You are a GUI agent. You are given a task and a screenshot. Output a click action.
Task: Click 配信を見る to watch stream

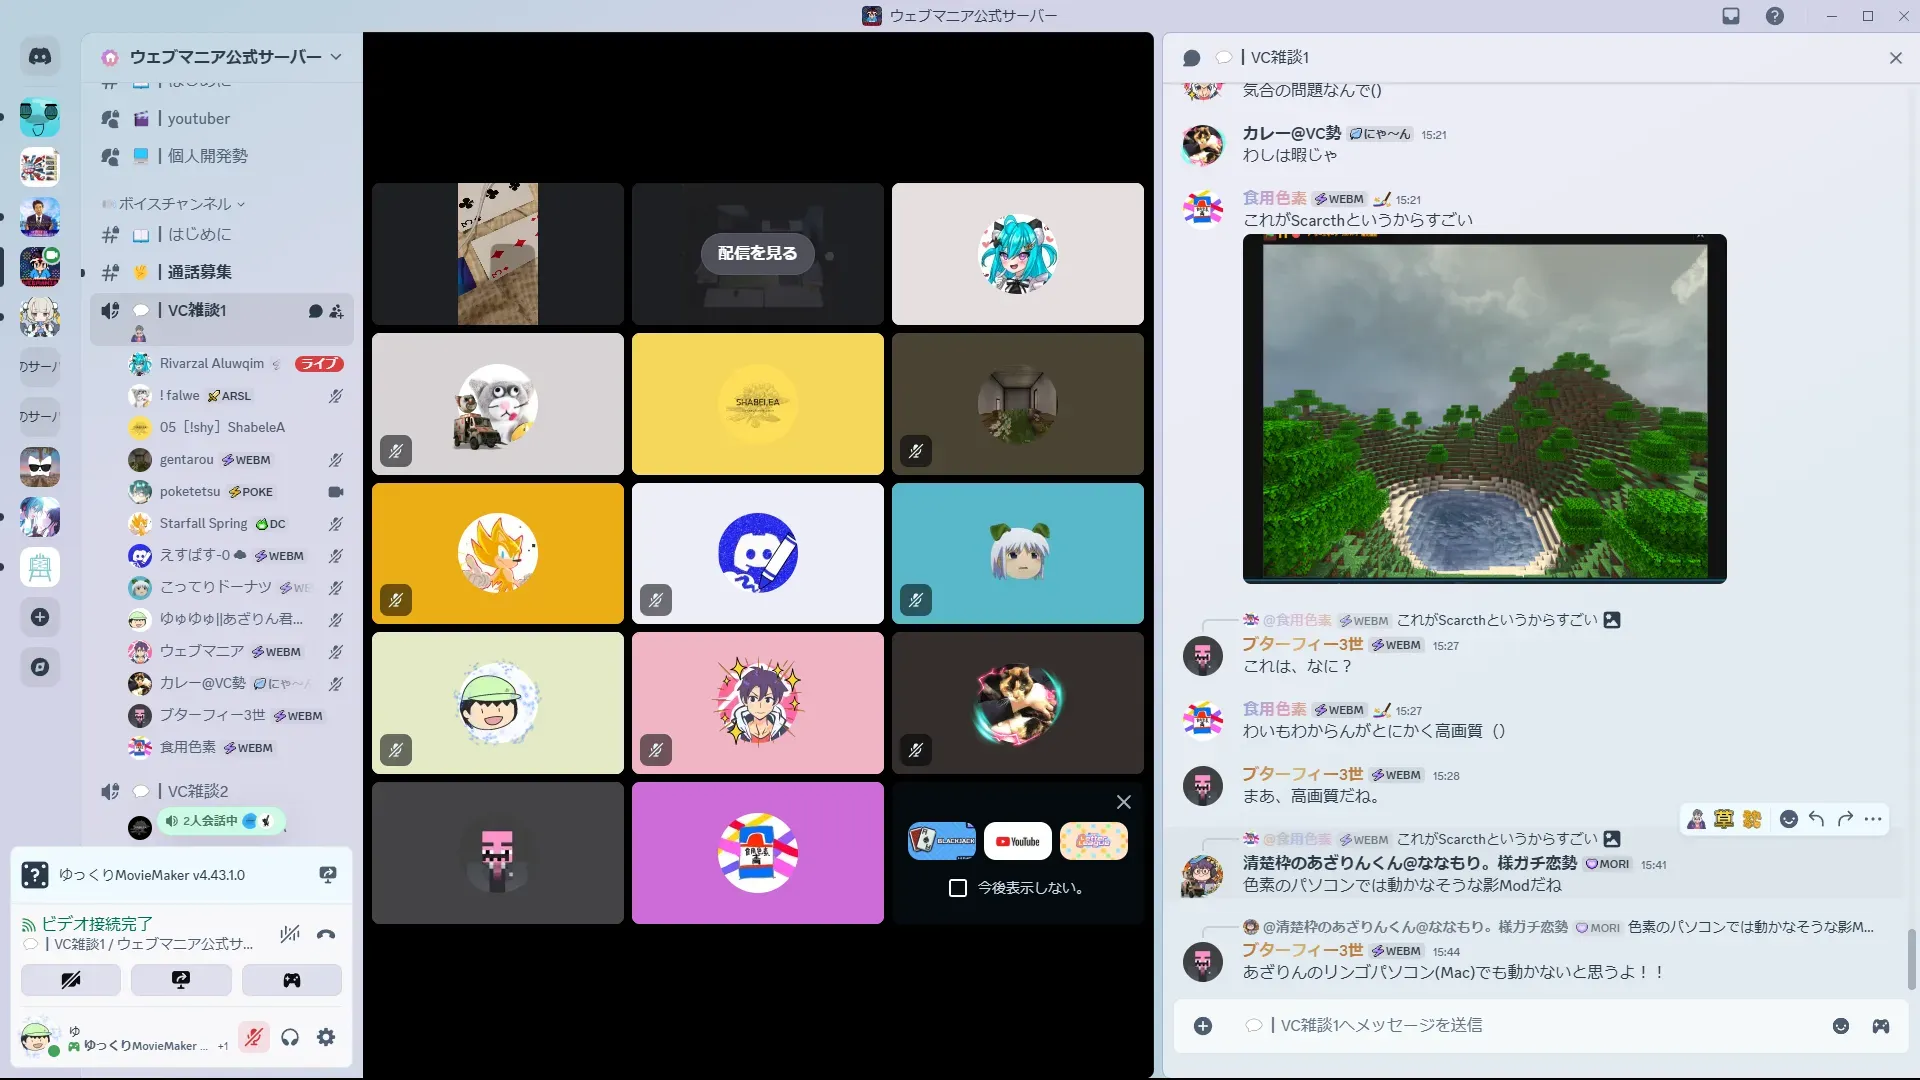(x=757, y=254)
